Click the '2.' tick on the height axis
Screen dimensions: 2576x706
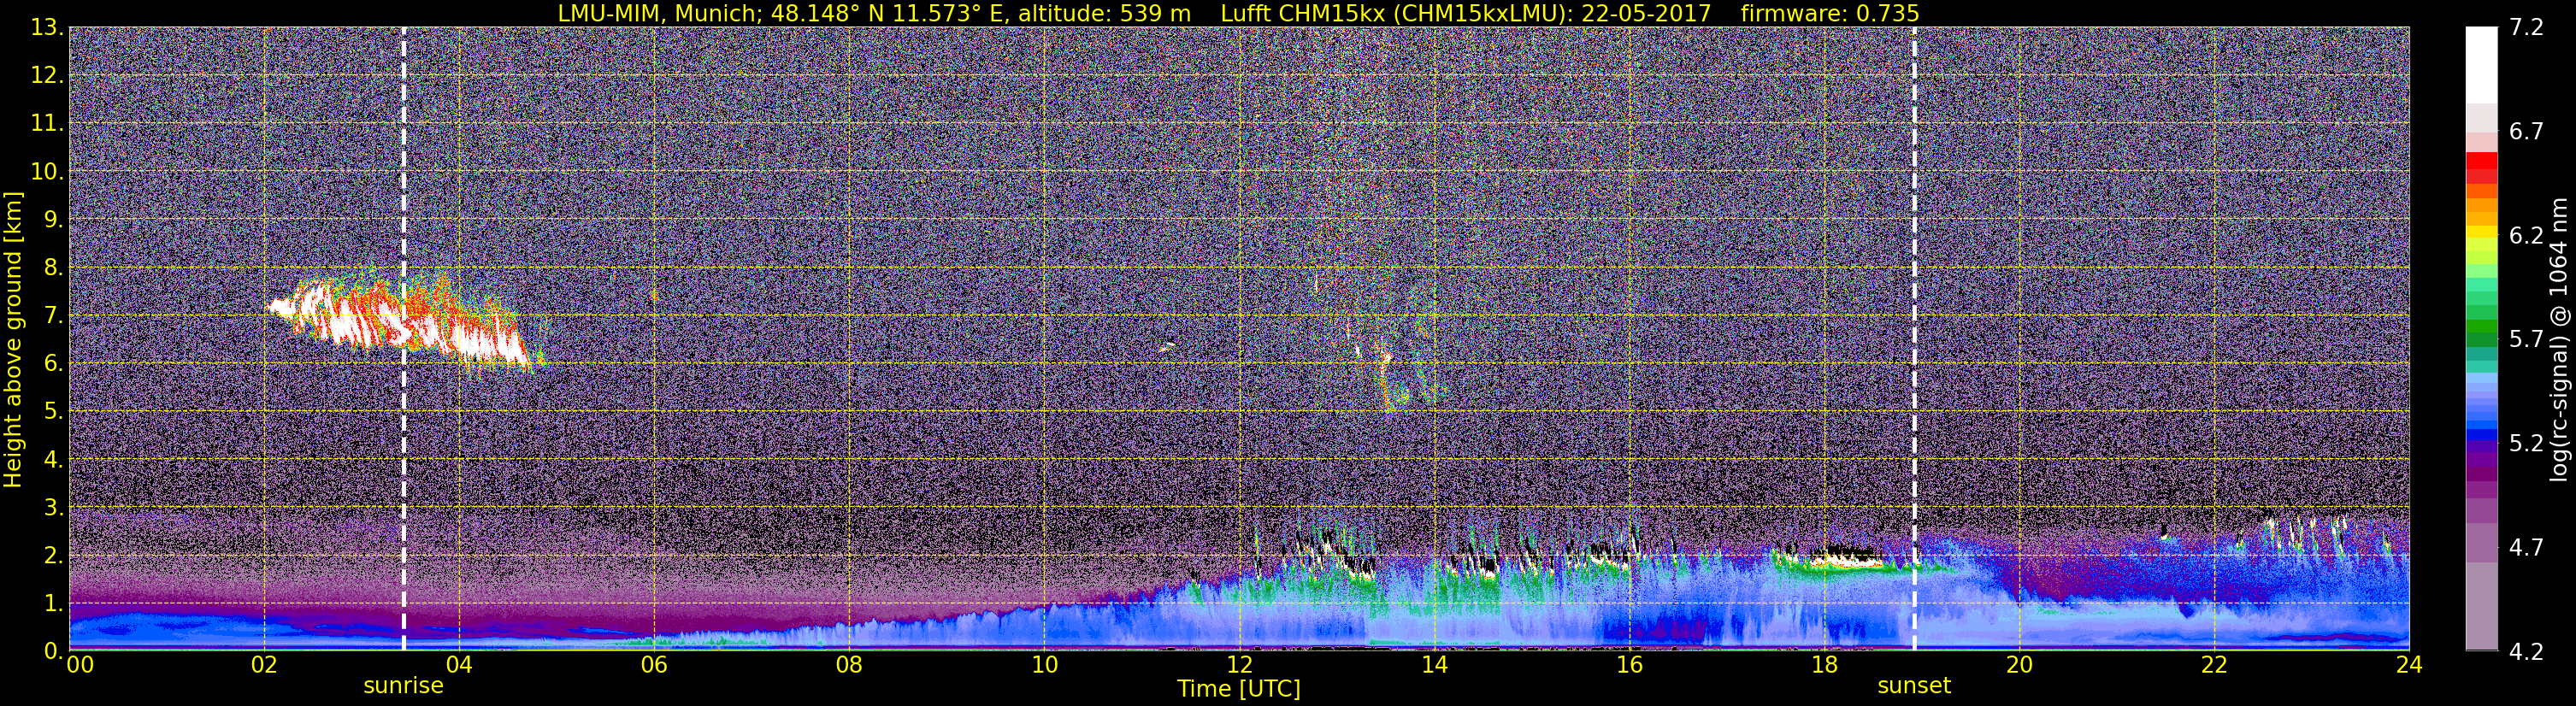pos(53,555)
